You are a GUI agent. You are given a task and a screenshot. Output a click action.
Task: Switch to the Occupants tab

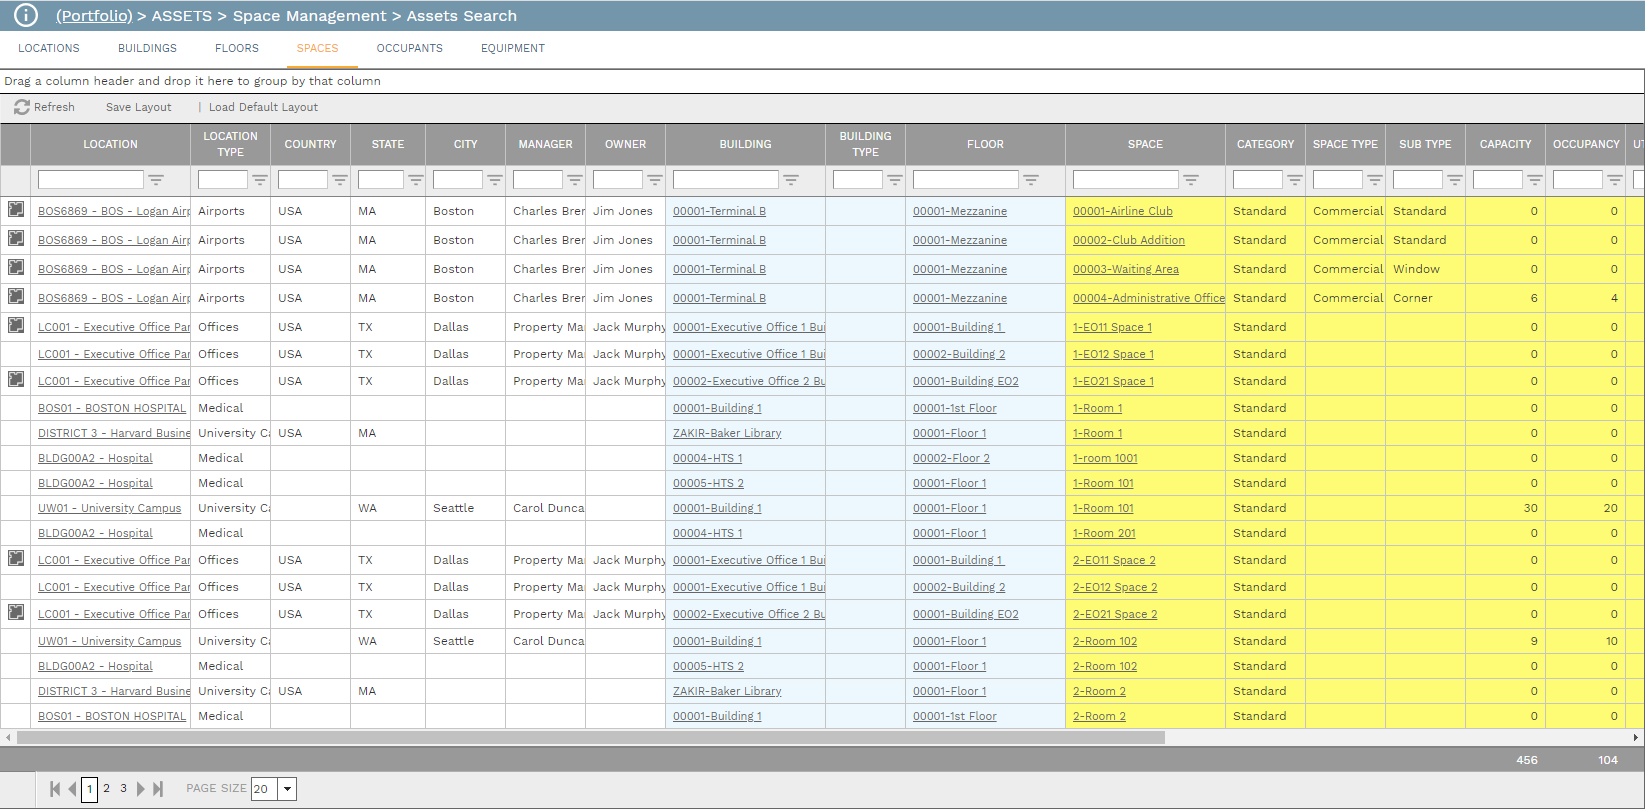[x=409, y=48]
